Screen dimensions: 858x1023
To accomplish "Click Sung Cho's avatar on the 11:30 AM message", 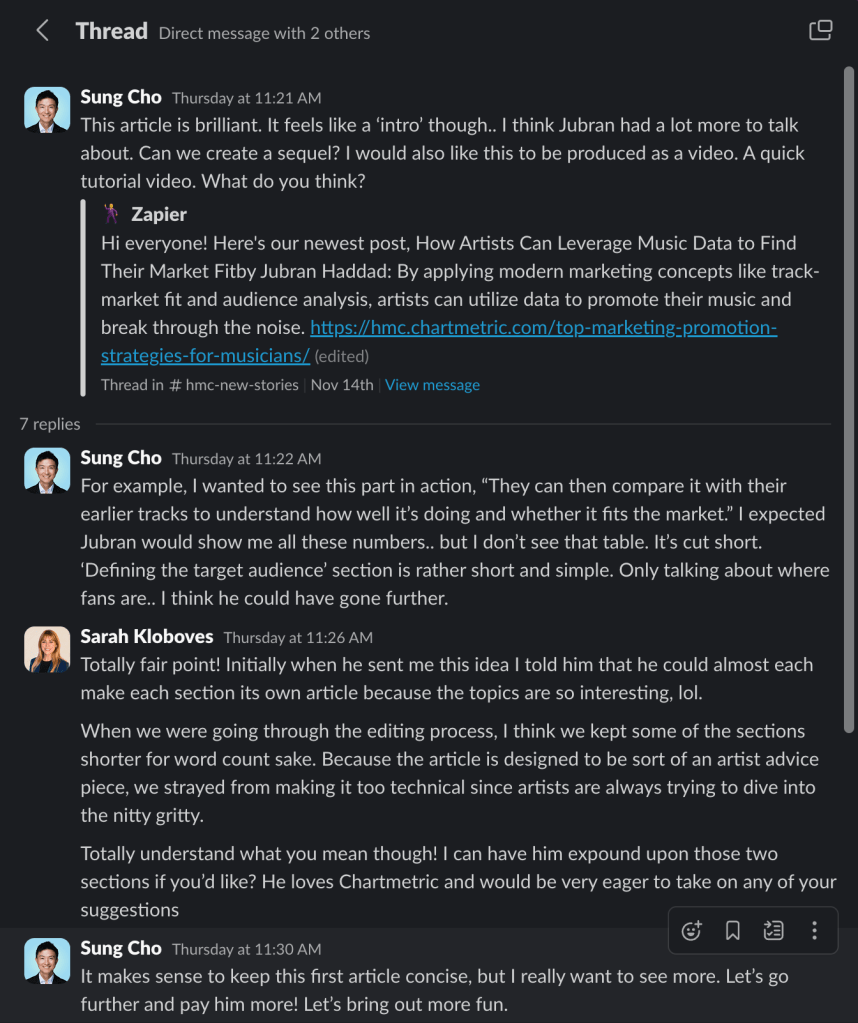I will [x=47, y=961].
